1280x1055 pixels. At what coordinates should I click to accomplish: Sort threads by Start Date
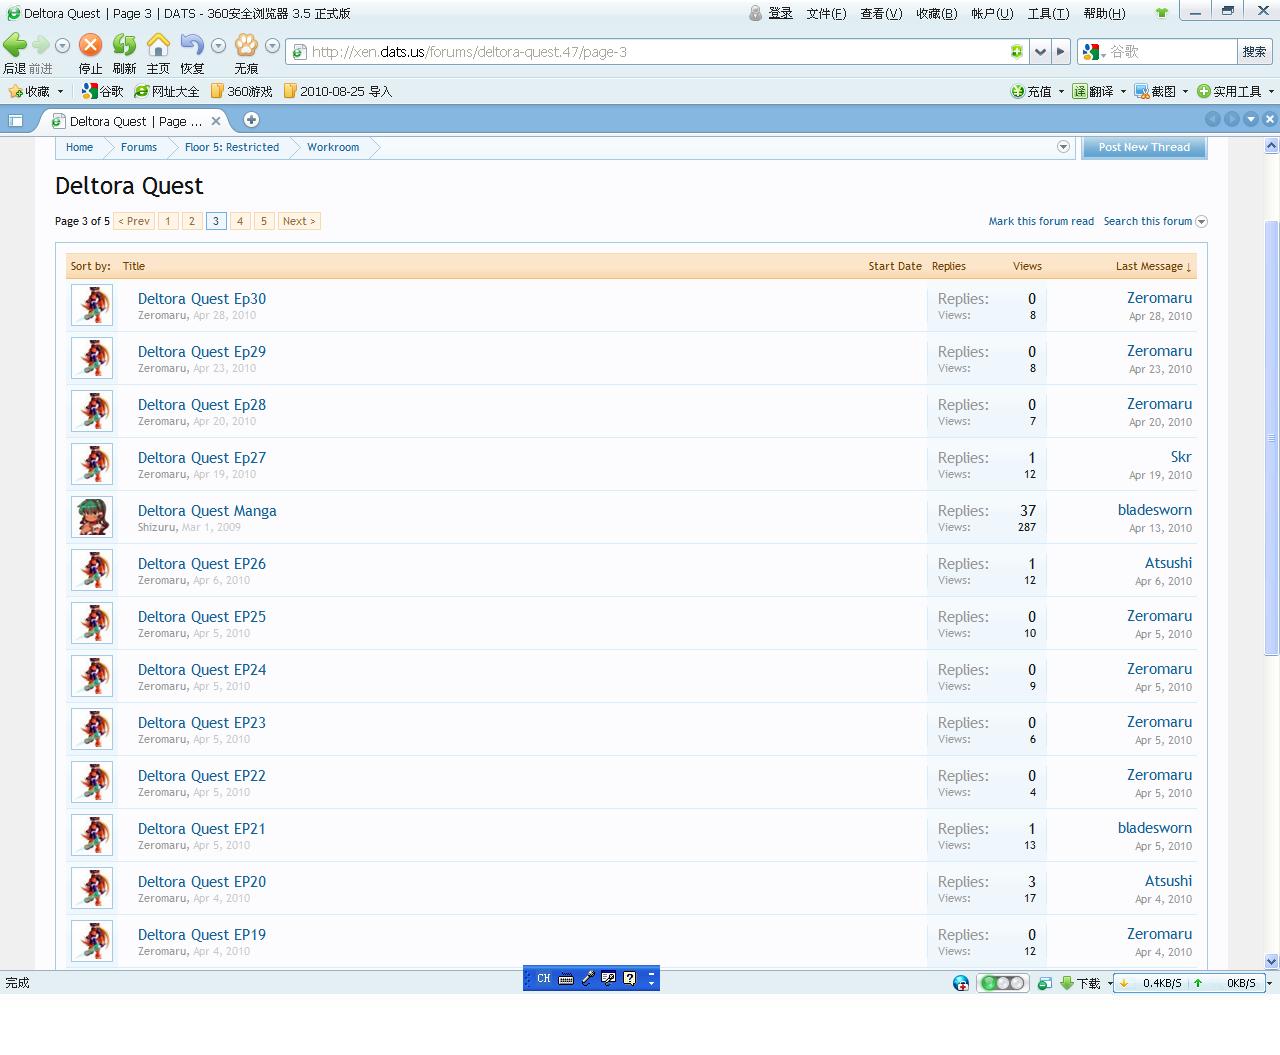[895, 266]
